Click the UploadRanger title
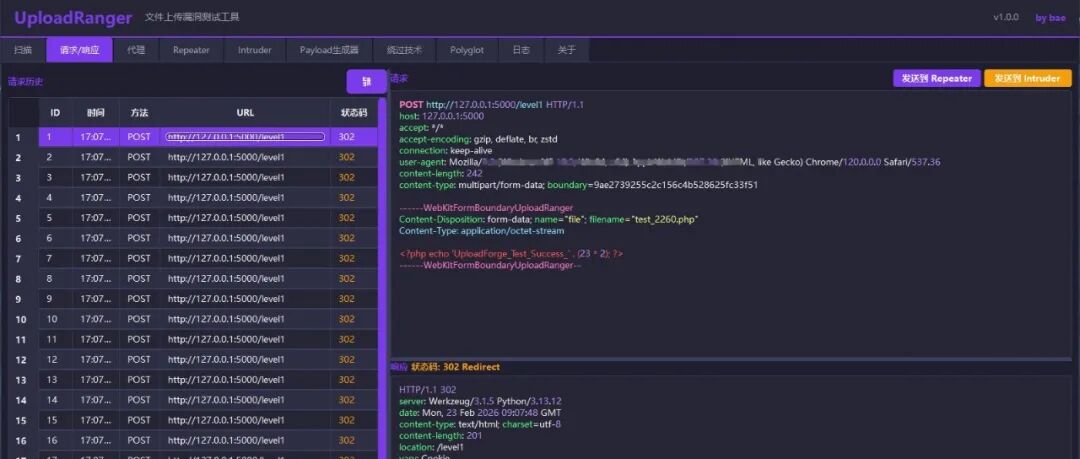The width and height of the screenshot is (1080, 459). tap(73, 19)
